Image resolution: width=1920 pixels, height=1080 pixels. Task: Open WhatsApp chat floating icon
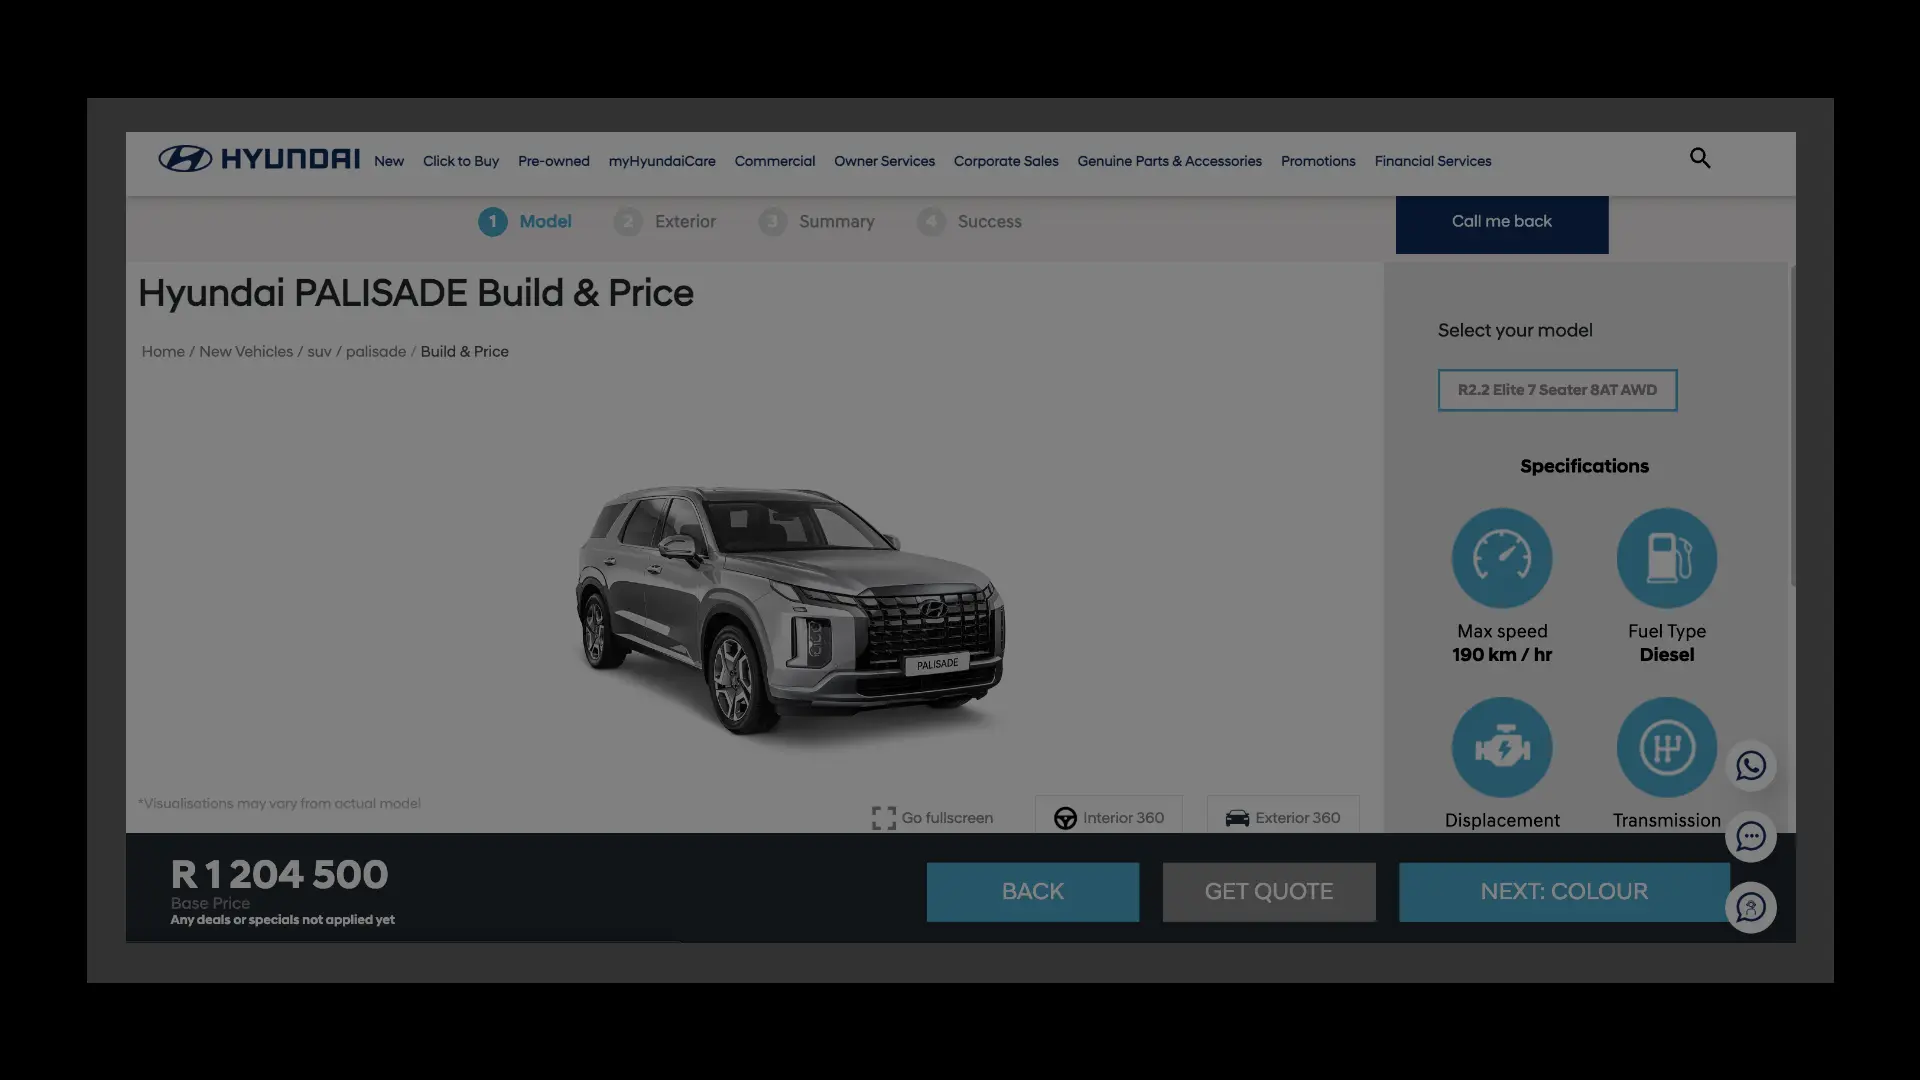pyautogui.click(x=1751, y=766)
